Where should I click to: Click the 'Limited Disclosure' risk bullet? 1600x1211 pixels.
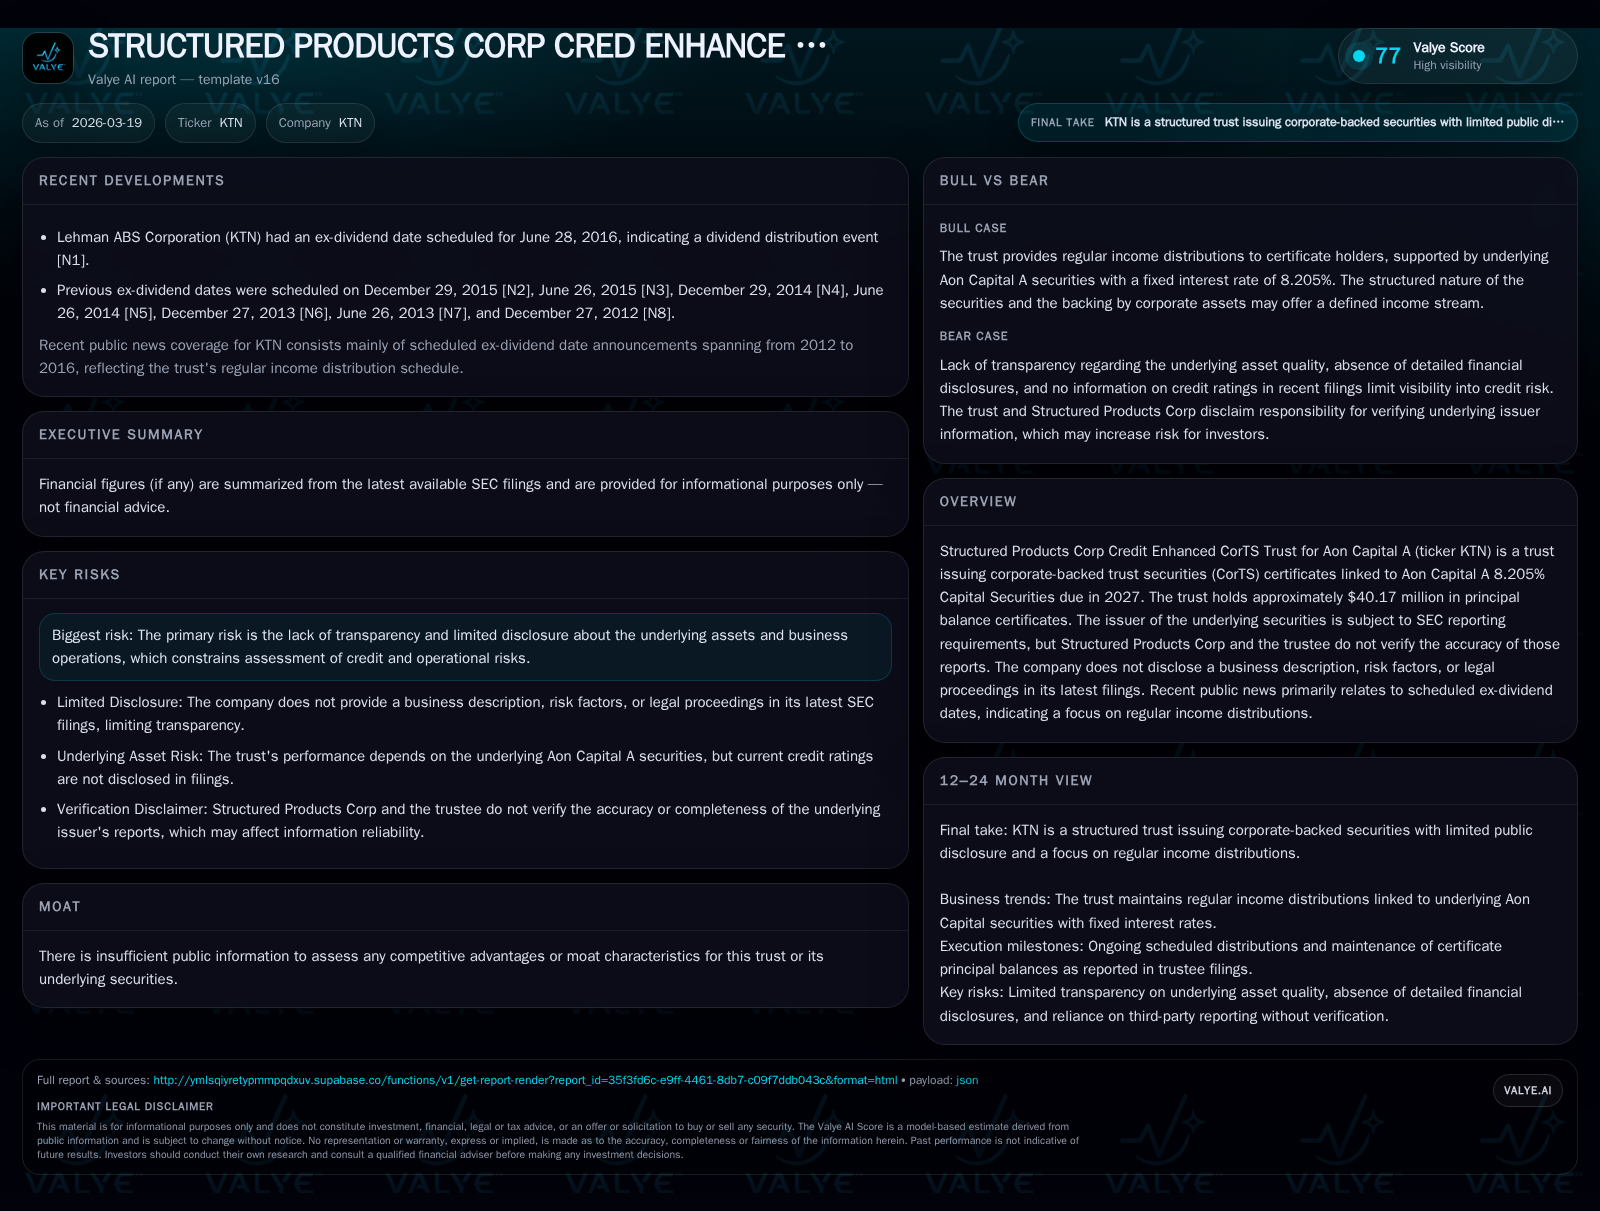tap(465, 714)
